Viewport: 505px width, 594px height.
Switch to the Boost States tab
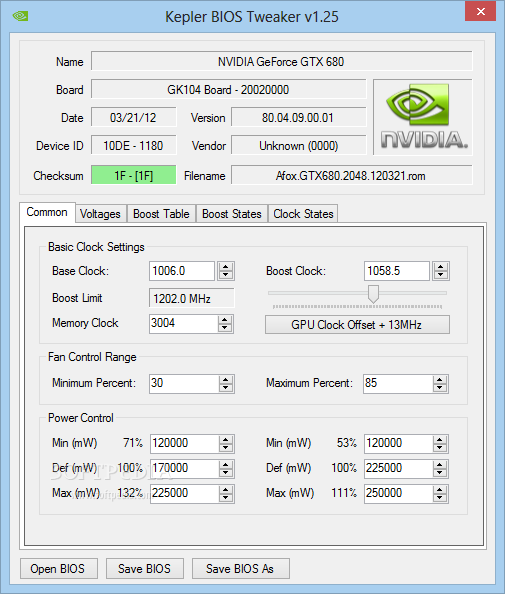tap(232, 214)
